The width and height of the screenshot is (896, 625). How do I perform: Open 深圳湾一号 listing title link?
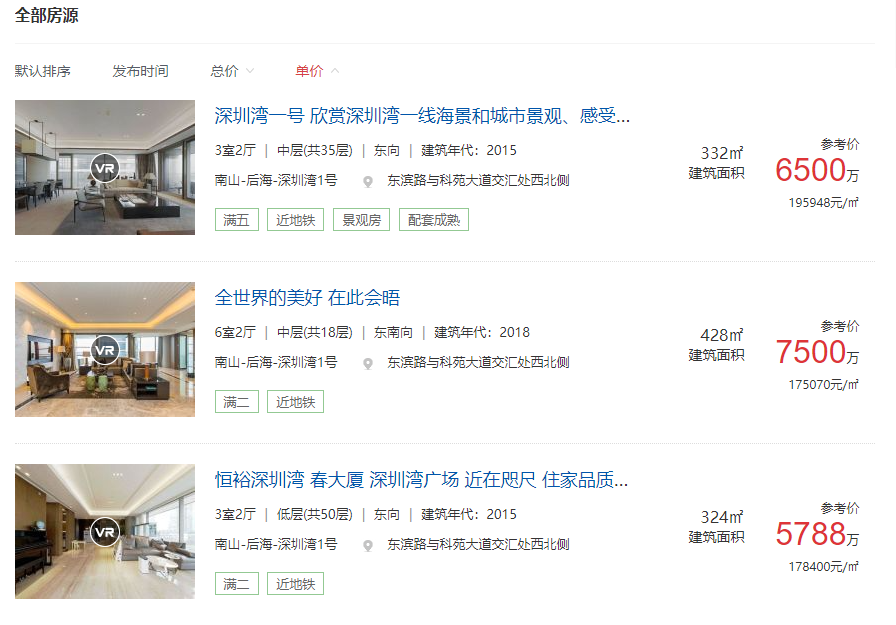pyautogui.click(x=422, y=116)
